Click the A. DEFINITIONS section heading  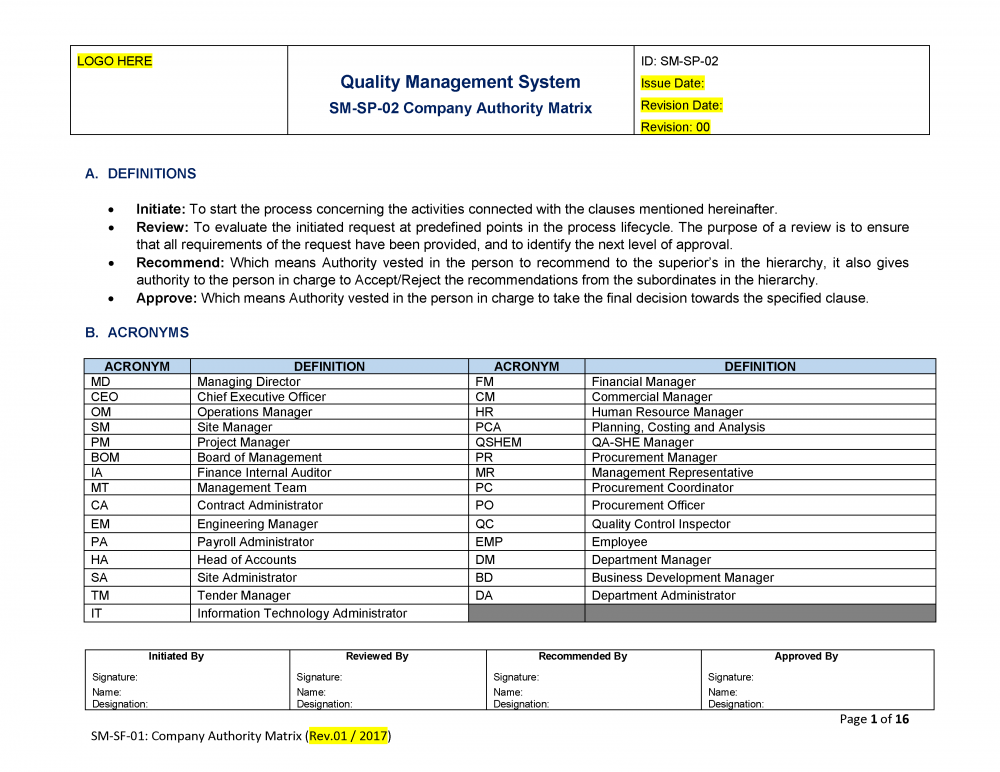pos(141,174)
